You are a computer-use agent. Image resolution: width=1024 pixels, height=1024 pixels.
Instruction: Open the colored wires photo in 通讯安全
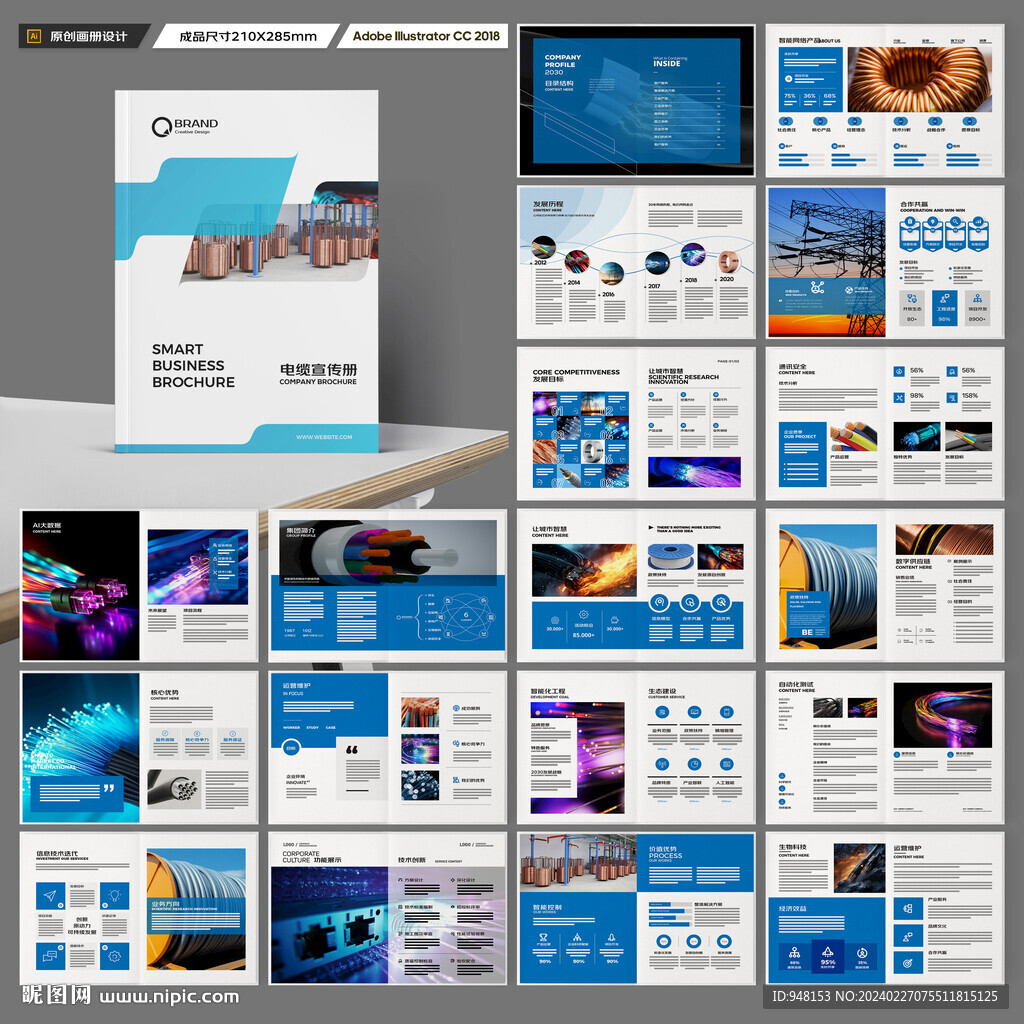pos(854,436)
